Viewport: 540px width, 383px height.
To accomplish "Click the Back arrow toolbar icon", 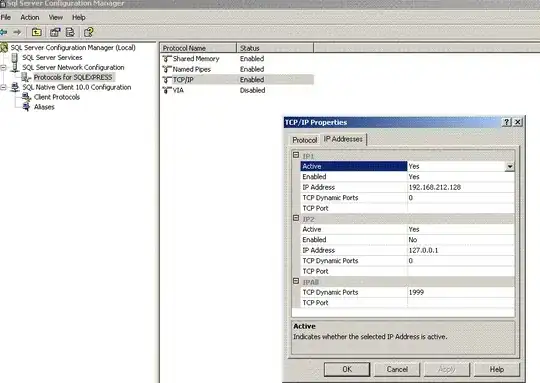I will pyautogui.click(x=3, y=32).
